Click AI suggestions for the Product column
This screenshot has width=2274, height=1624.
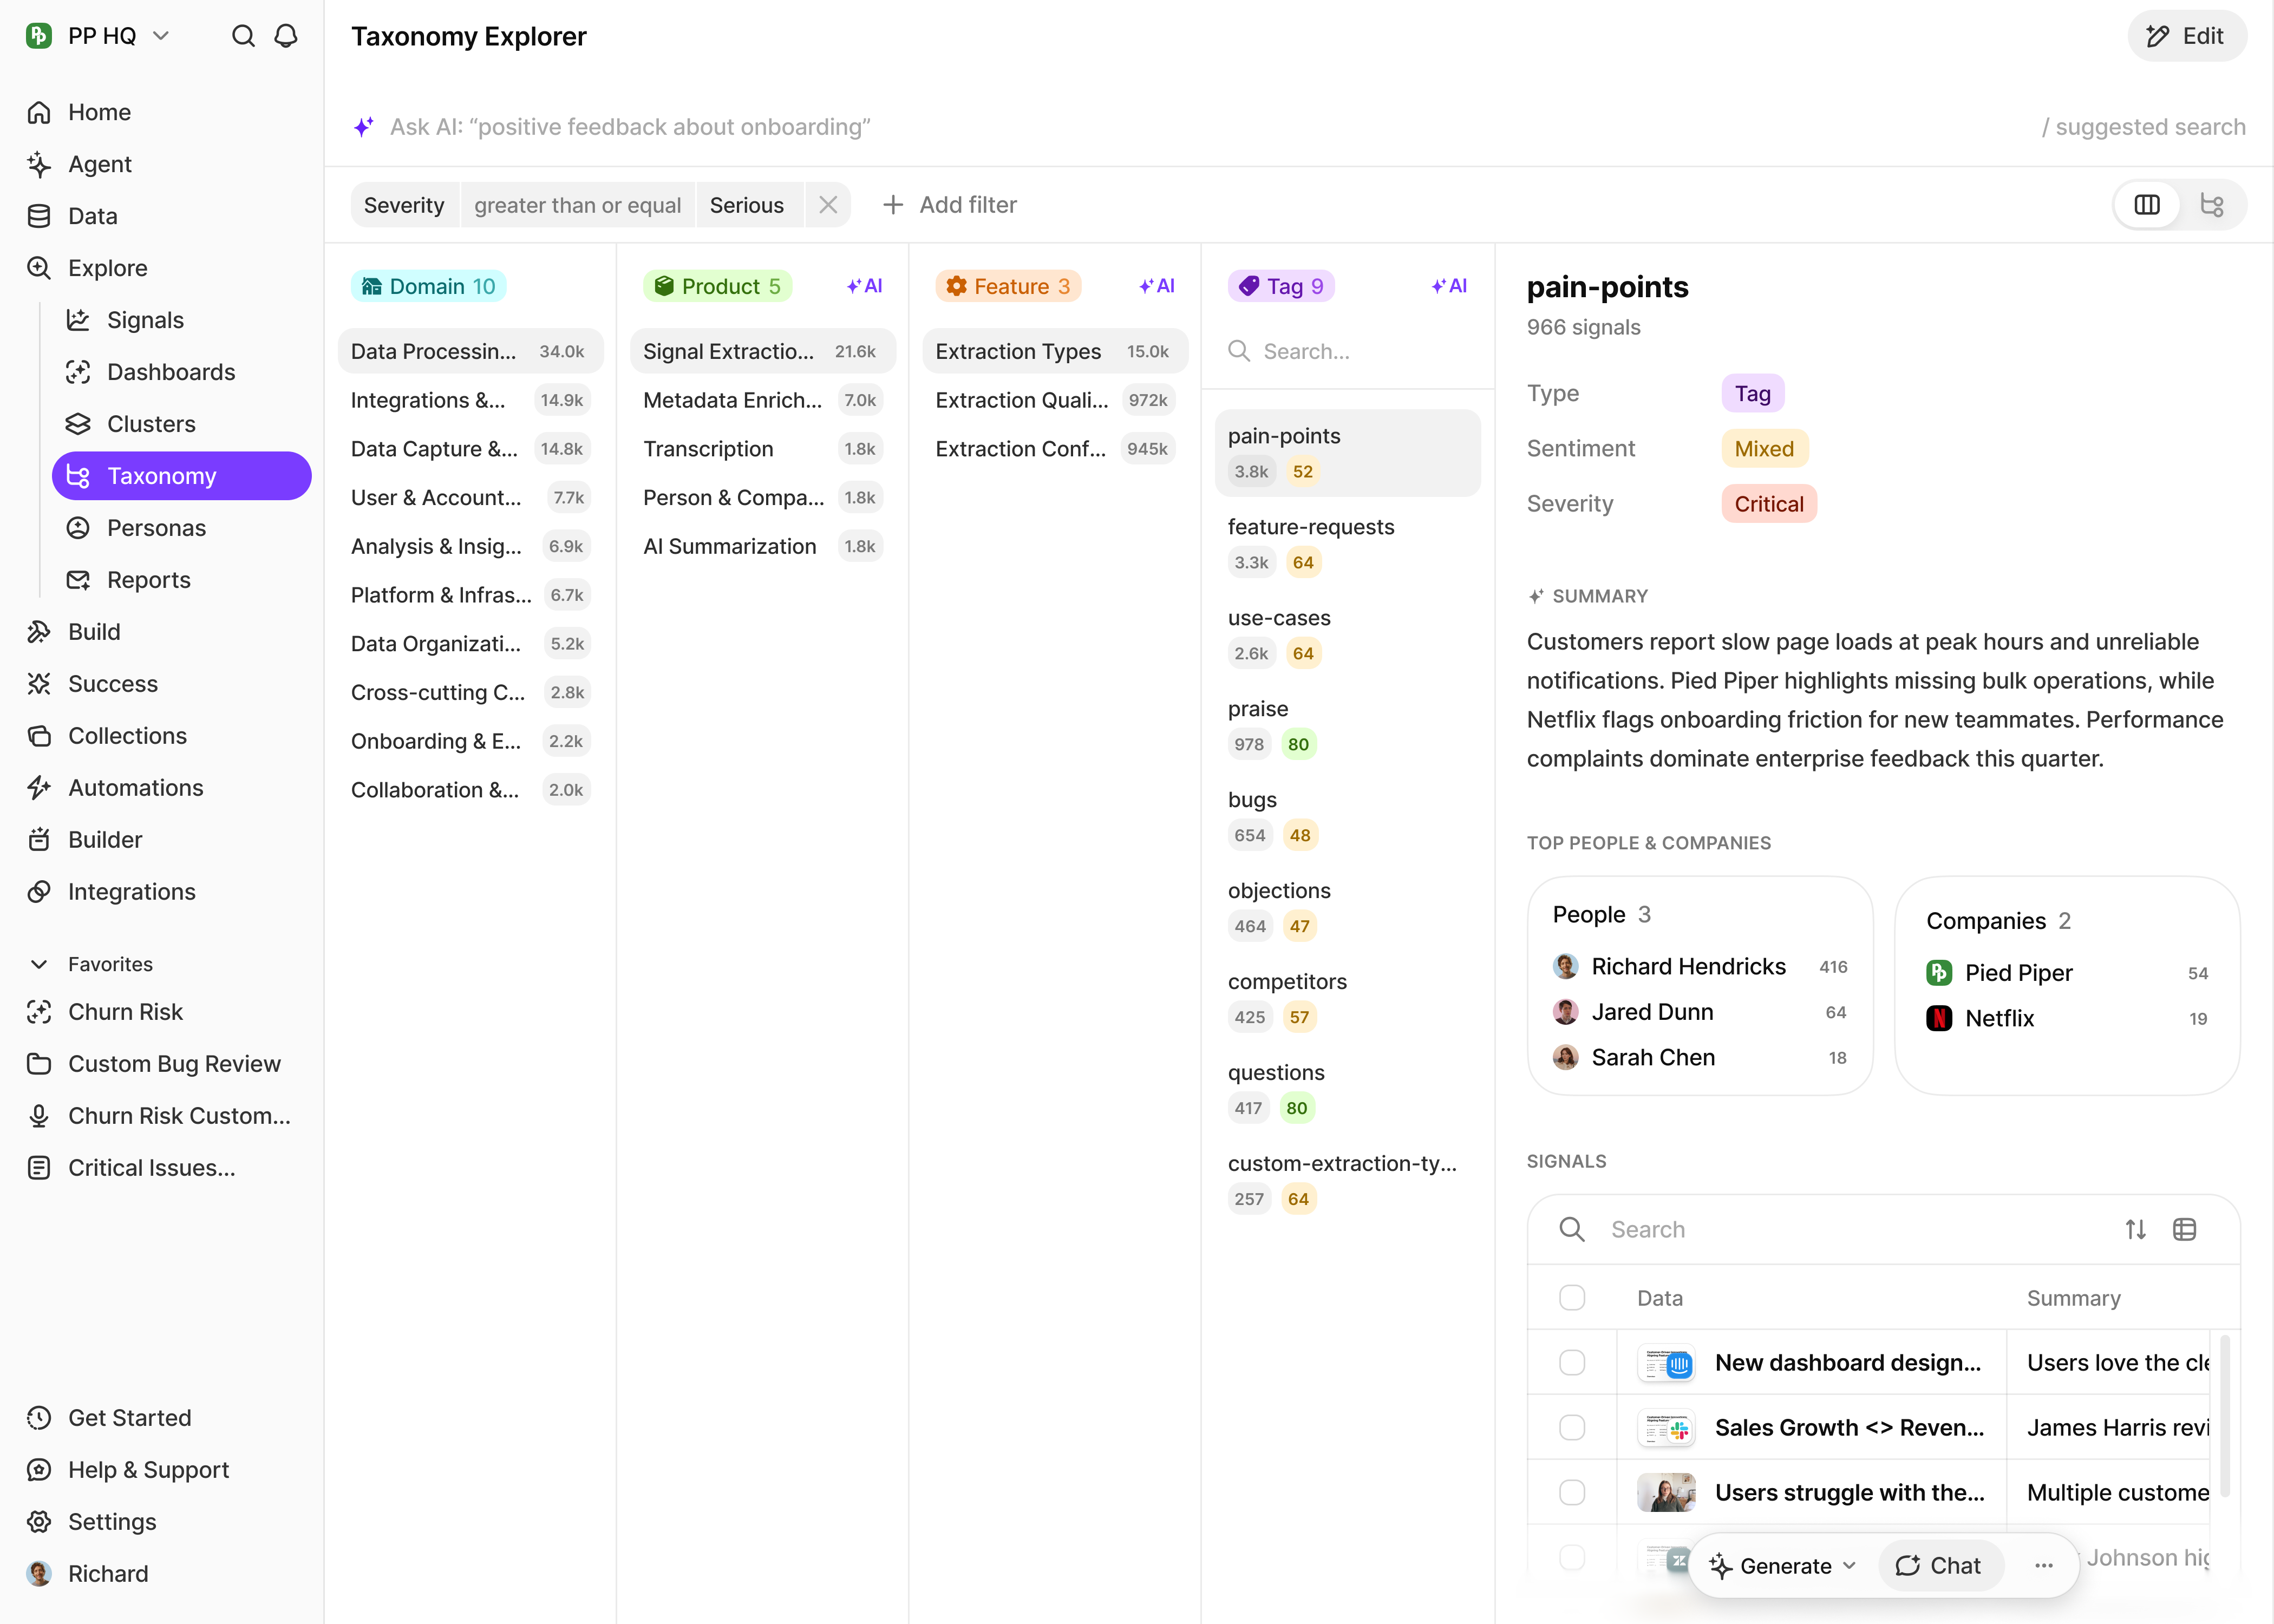864,286
